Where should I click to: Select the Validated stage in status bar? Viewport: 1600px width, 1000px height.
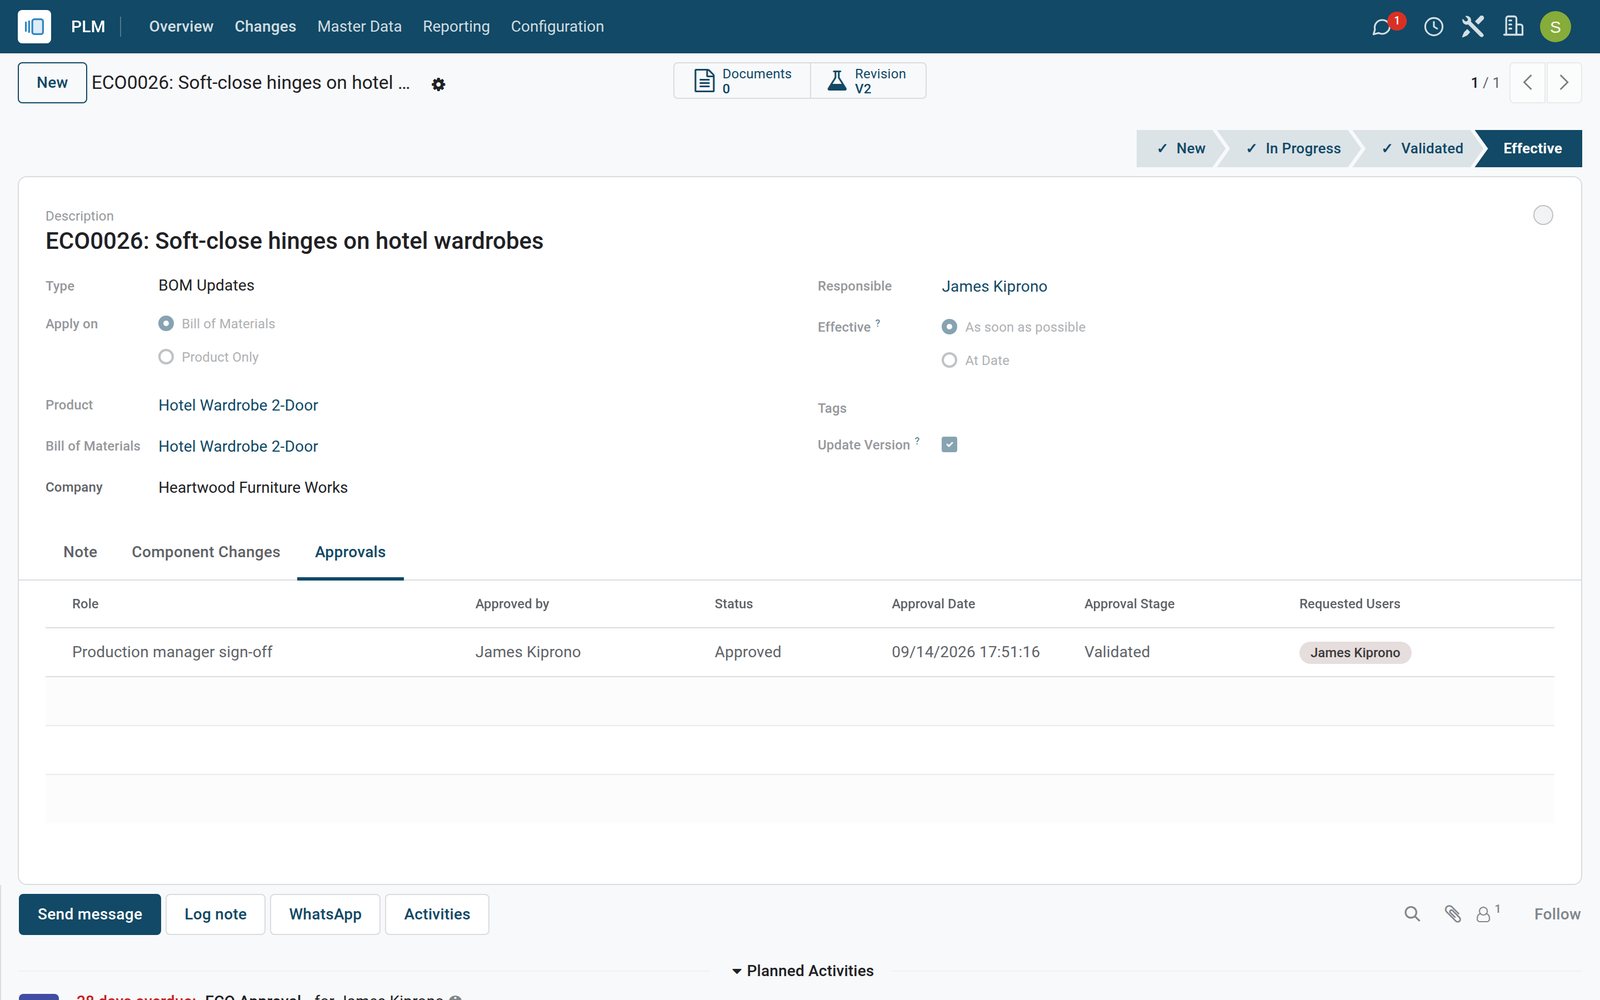pyautogui.click(x=1421, y=148)
